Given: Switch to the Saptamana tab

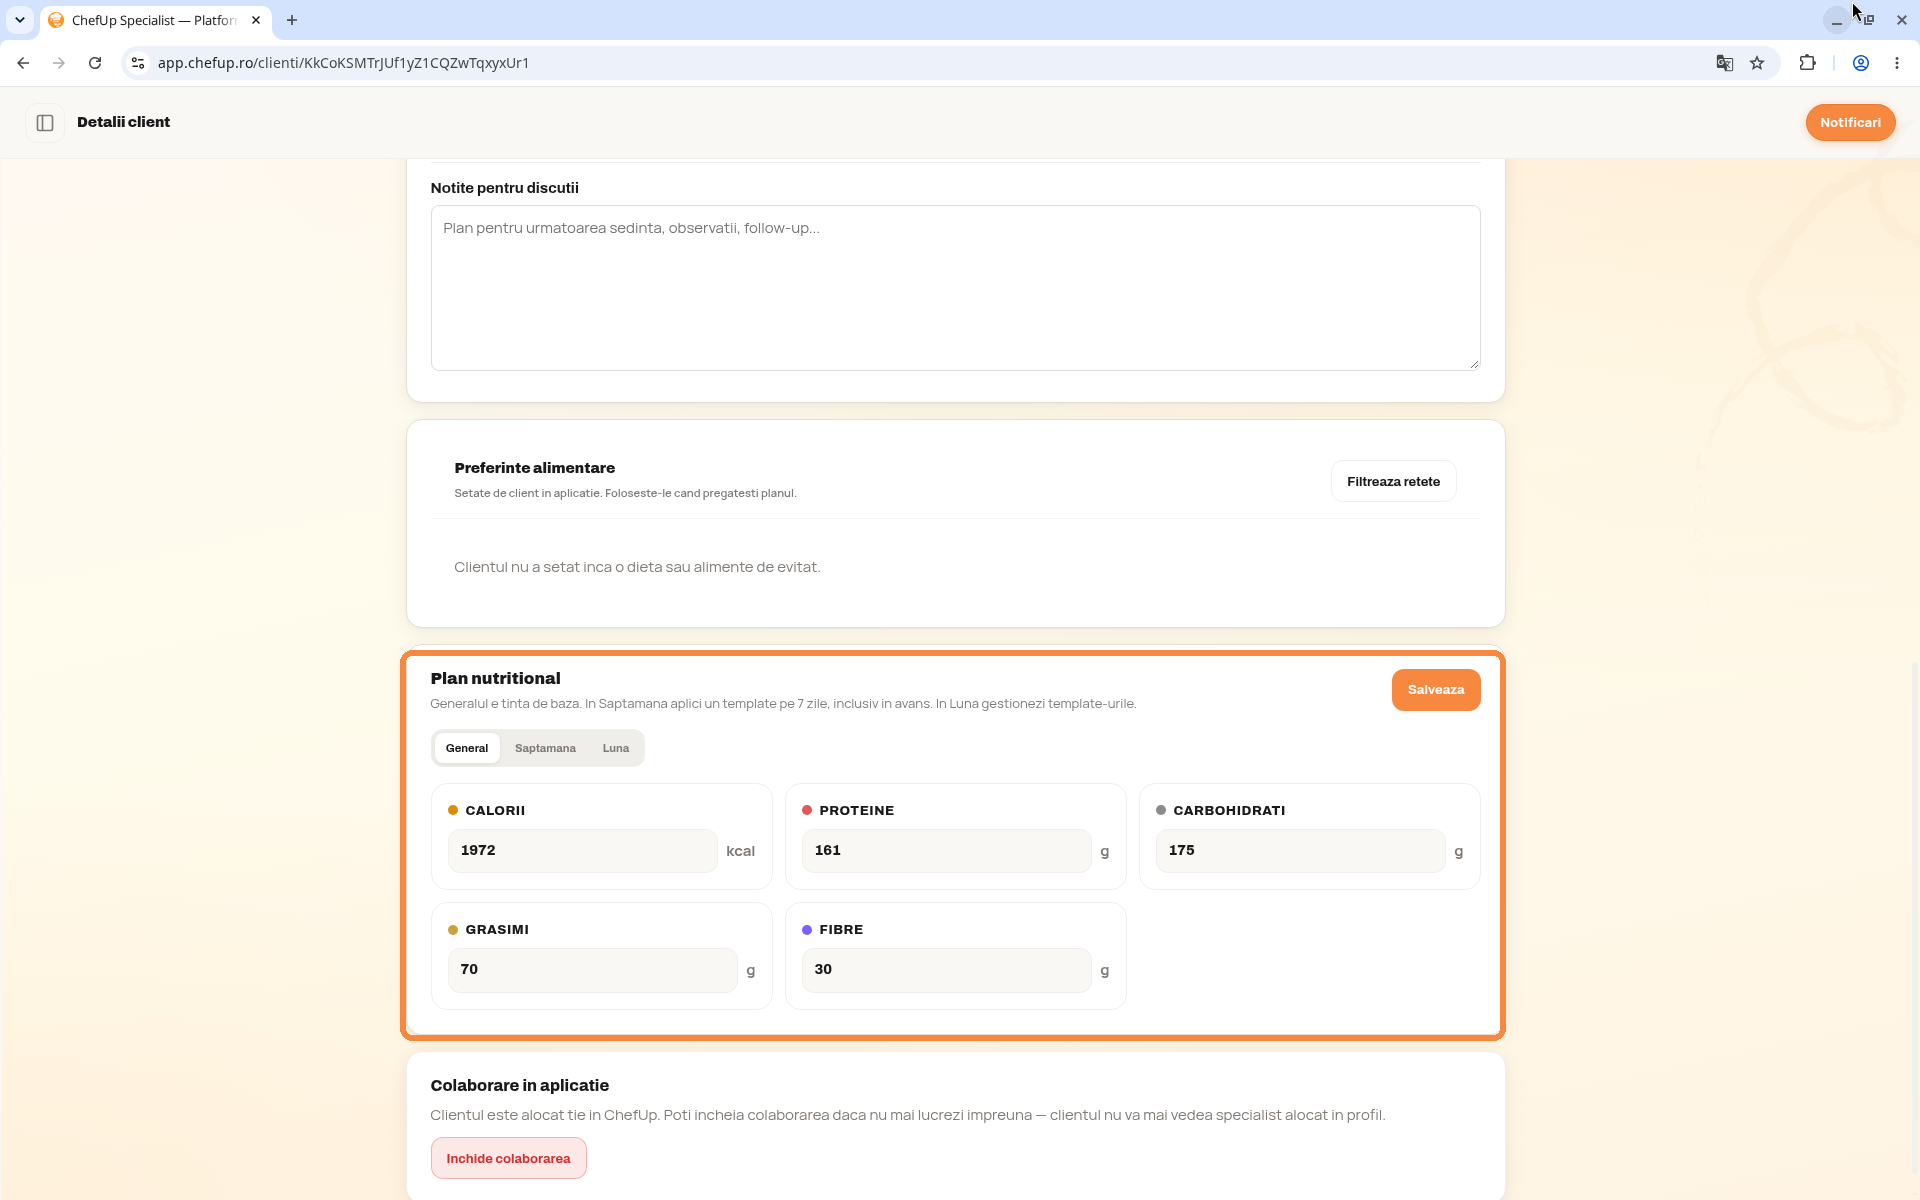Looking at the screenshot, I should (x=545, y=748).
